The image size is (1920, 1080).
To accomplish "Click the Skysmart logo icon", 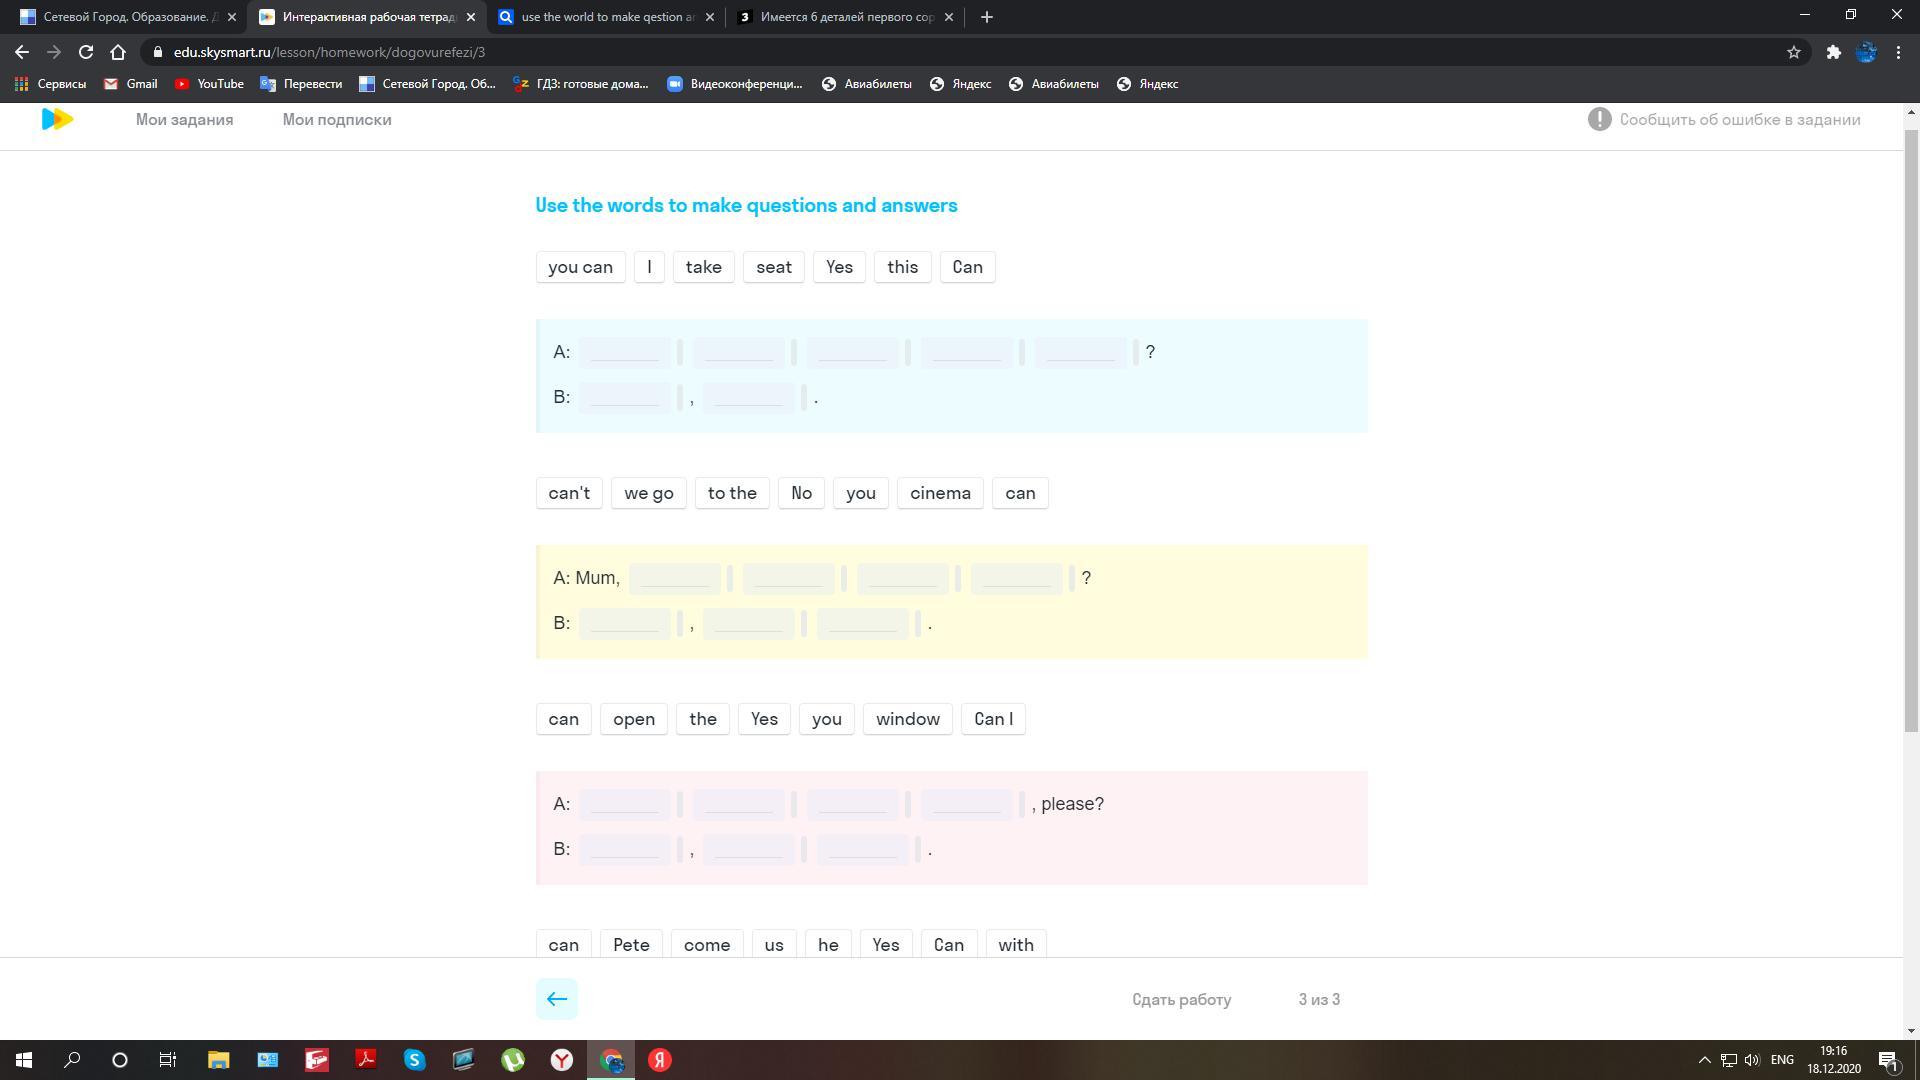I will coord(57,119).
